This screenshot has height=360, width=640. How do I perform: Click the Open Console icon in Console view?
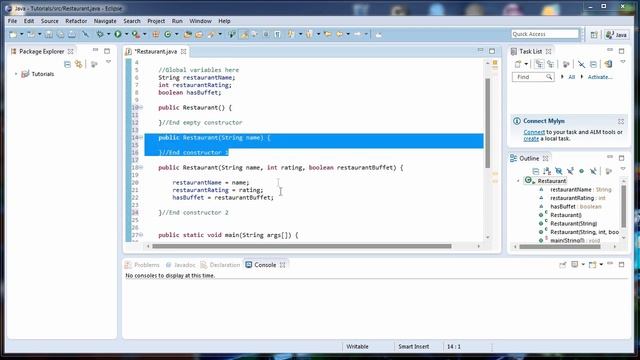[592, 264]
